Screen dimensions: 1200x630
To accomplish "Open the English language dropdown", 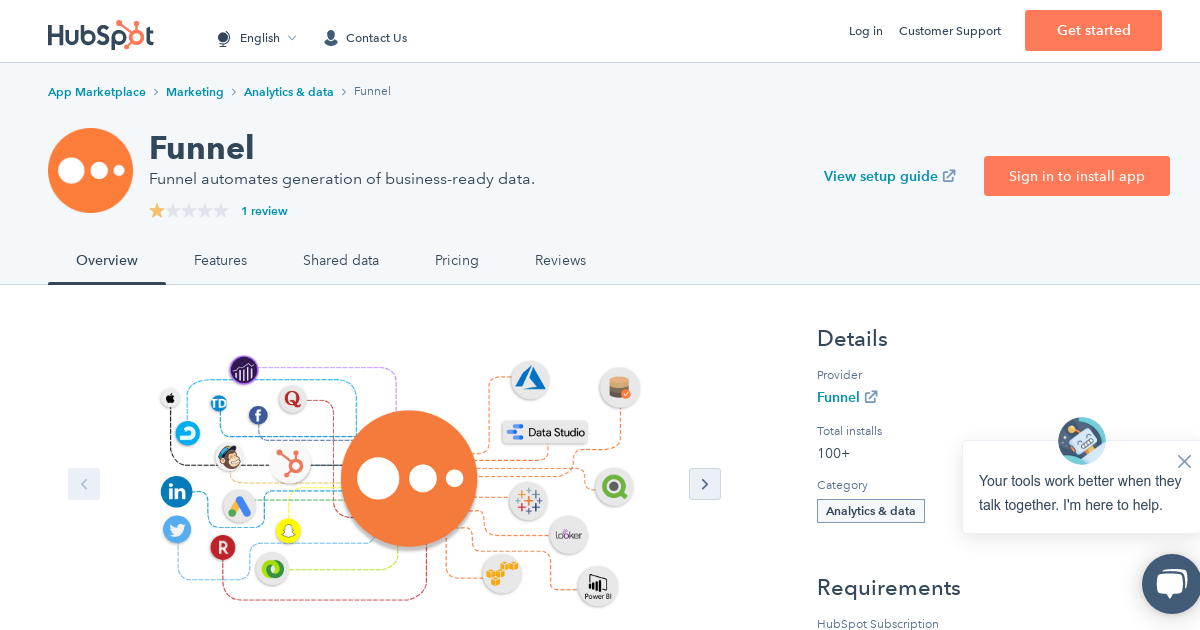I will pos(256,38).
